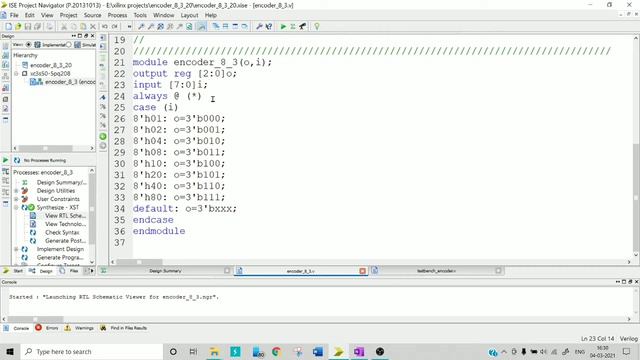
Task: Click the Type here to search box
Action: 91,351
